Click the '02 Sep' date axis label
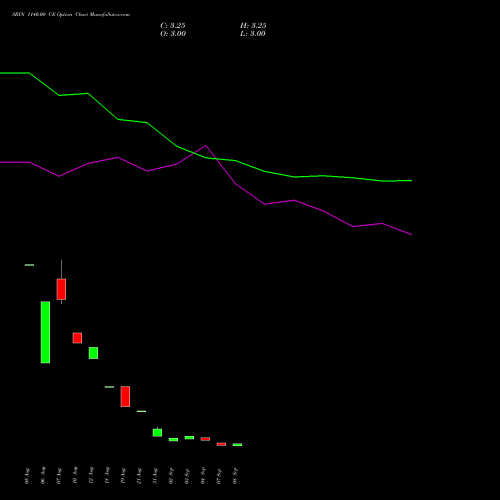Image resolution: width=500 pixels, height=500 pixels. [x=171, y=476]
